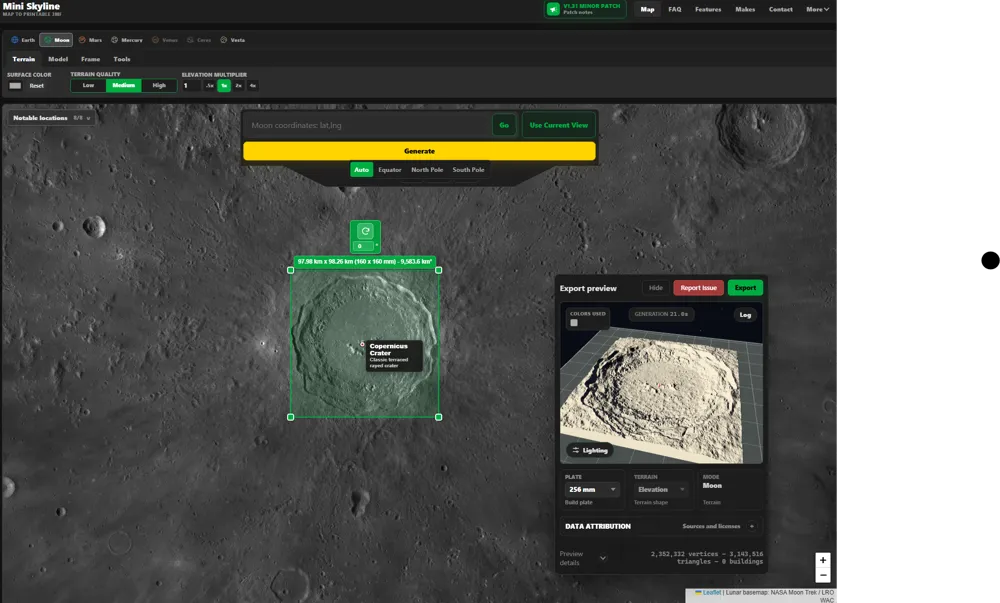Set terrain quality to High
1000x603 pixels.
click(x=159, y=85)
